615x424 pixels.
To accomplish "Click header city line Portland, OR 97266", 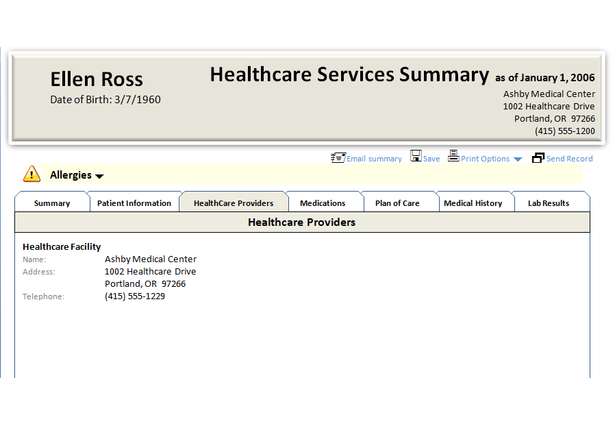I will point(555,119).
